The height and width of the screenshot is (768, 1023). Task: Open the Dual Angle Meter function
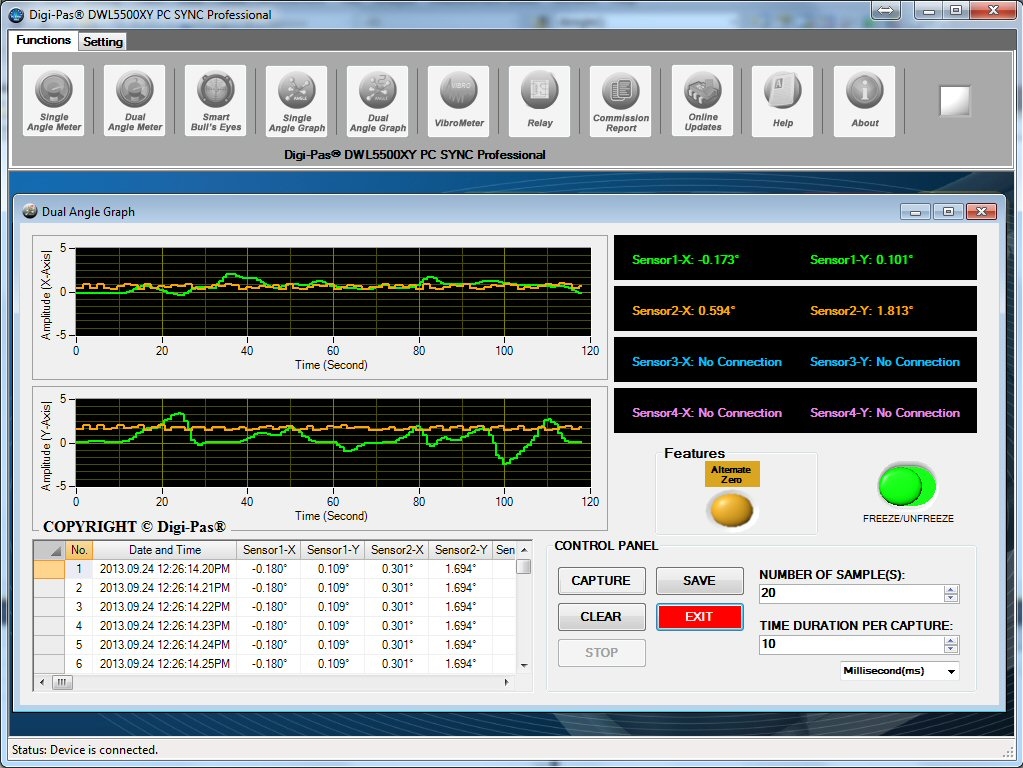tap(134, 100)
